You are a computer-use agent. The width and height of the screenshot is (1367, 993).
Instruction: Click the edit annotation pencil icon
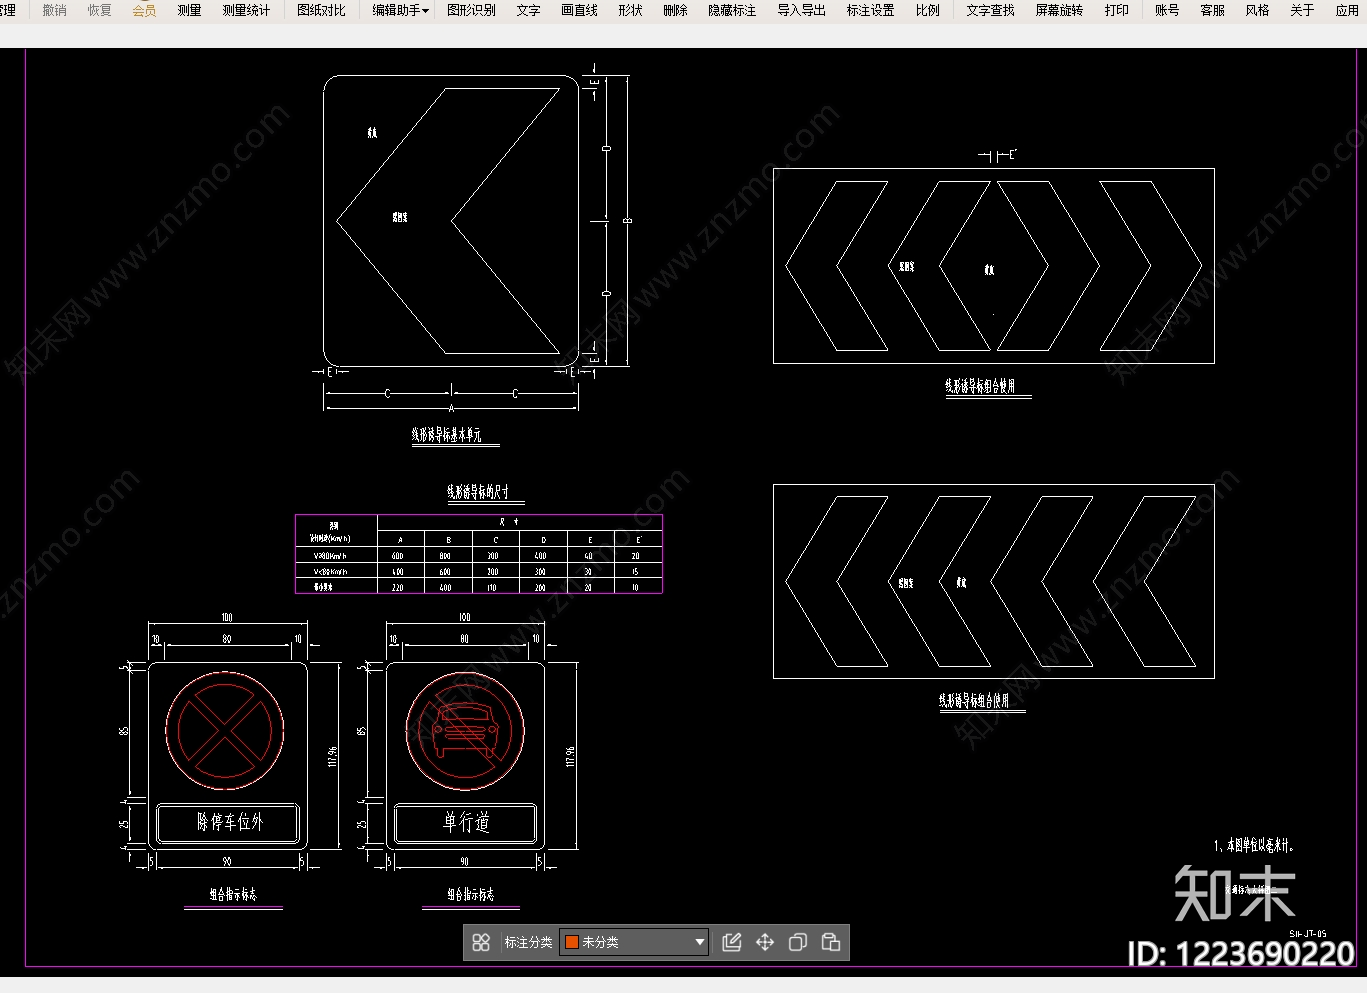732,942
